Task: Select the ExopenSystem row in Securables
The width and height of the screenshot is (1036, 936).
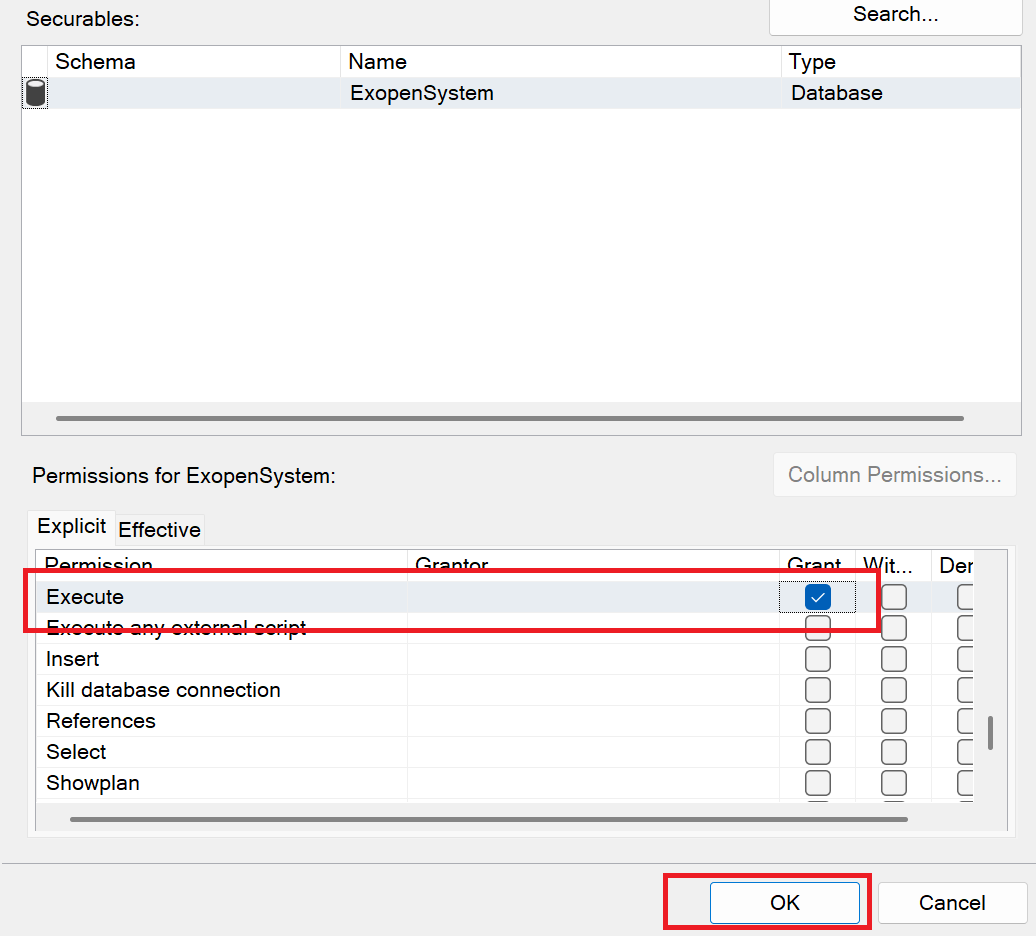Action: point(421,94)
